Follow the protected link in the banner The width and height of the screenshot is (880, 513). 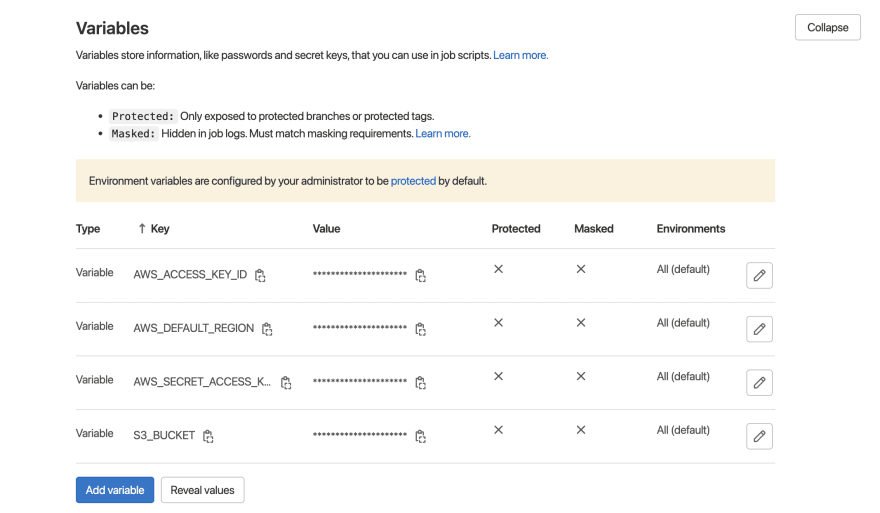click(413, 181)
